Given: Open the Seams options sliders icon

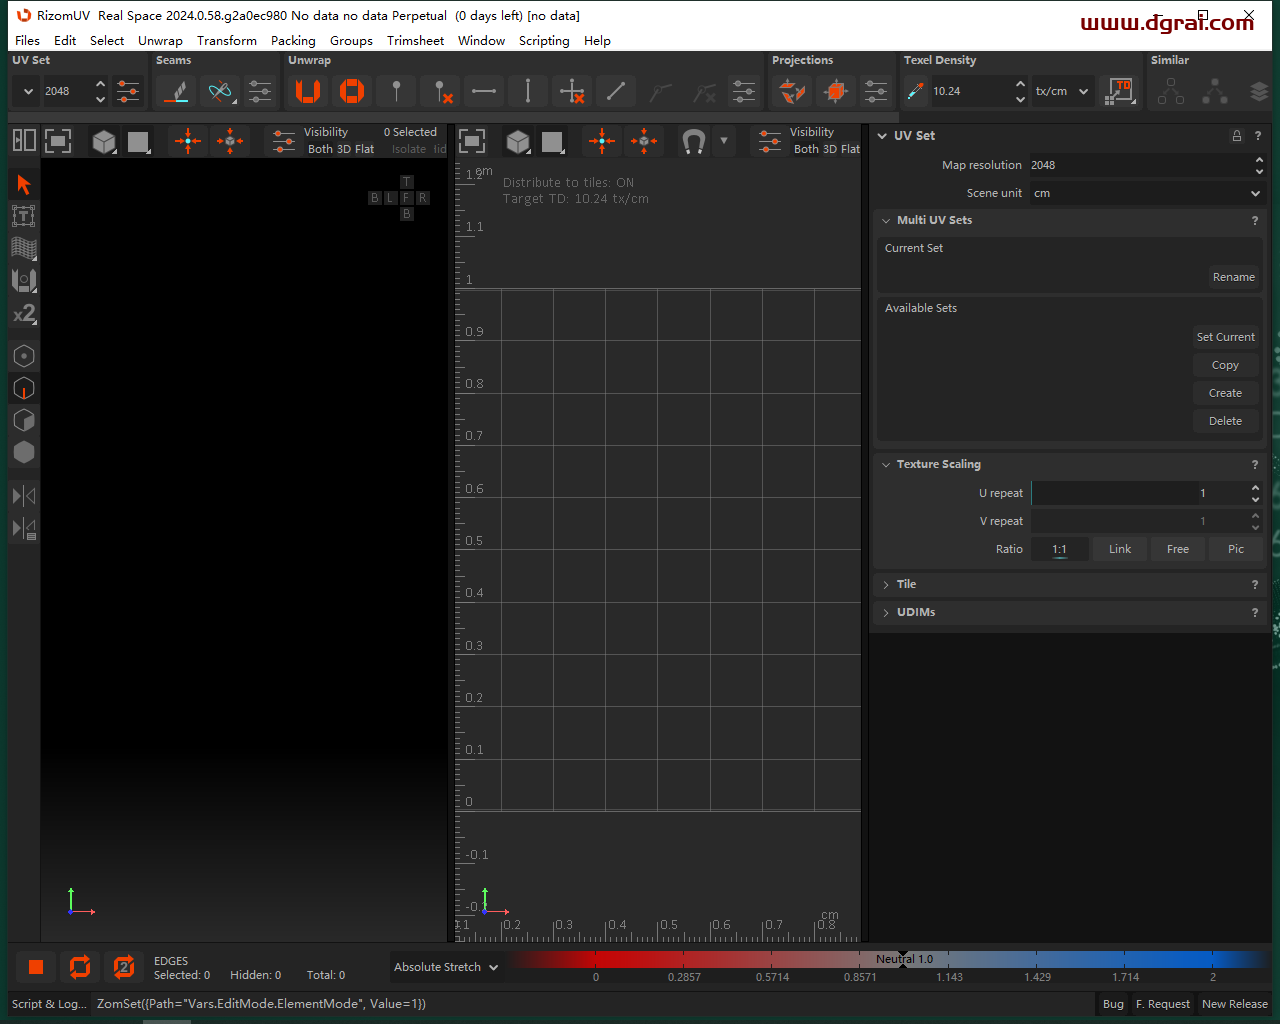Looking at the screenshot, I should (260, 91).
